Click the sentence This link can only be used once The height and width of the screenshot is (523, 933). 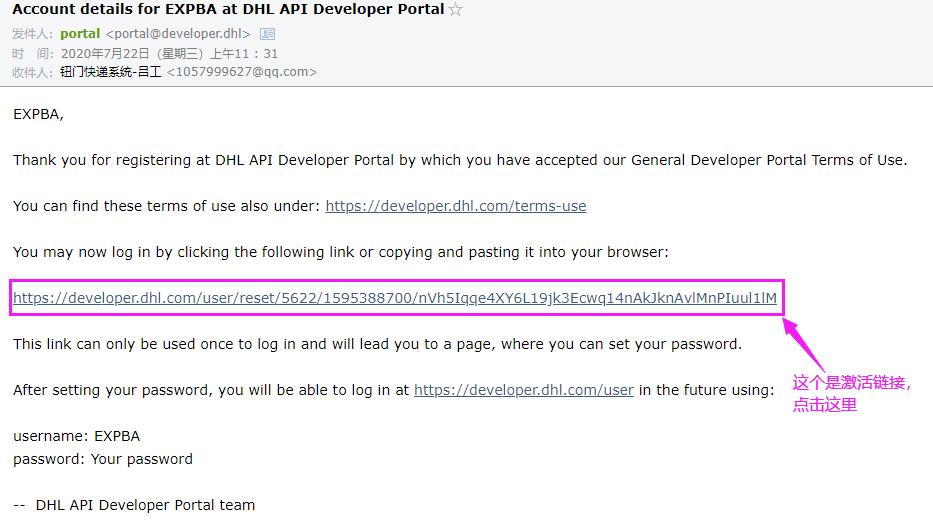(377, 344)
